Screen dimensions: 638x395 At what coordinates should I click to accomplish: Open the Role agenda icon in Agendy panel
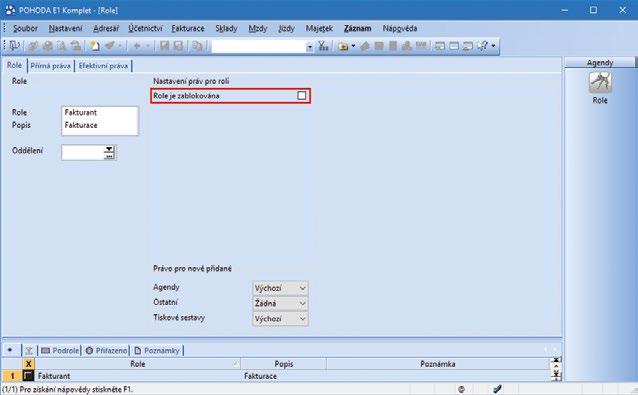point(600,83)
